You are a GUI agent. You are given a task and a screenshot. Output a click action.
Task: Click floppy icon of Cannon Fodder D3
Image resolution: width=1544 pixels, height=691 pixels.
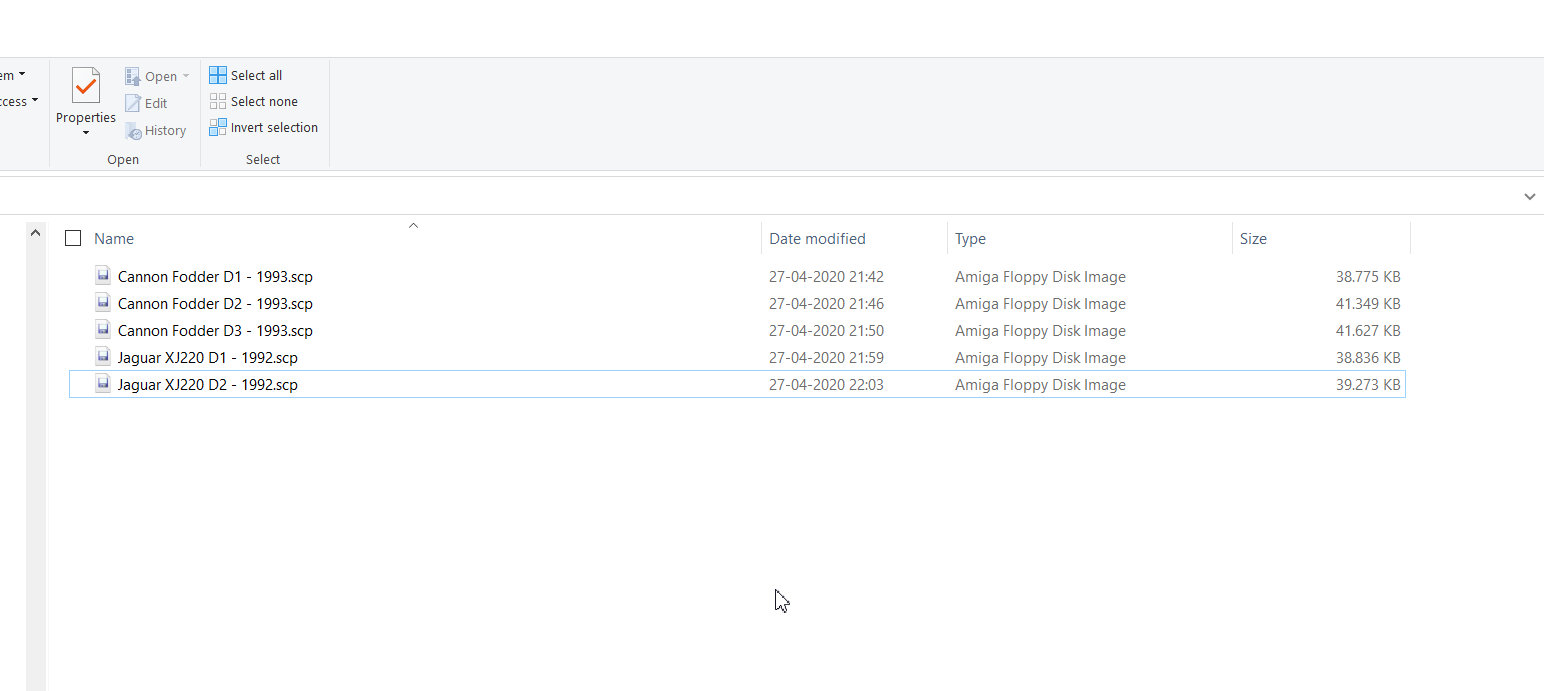pyautogui.click(x=102, y=330)
